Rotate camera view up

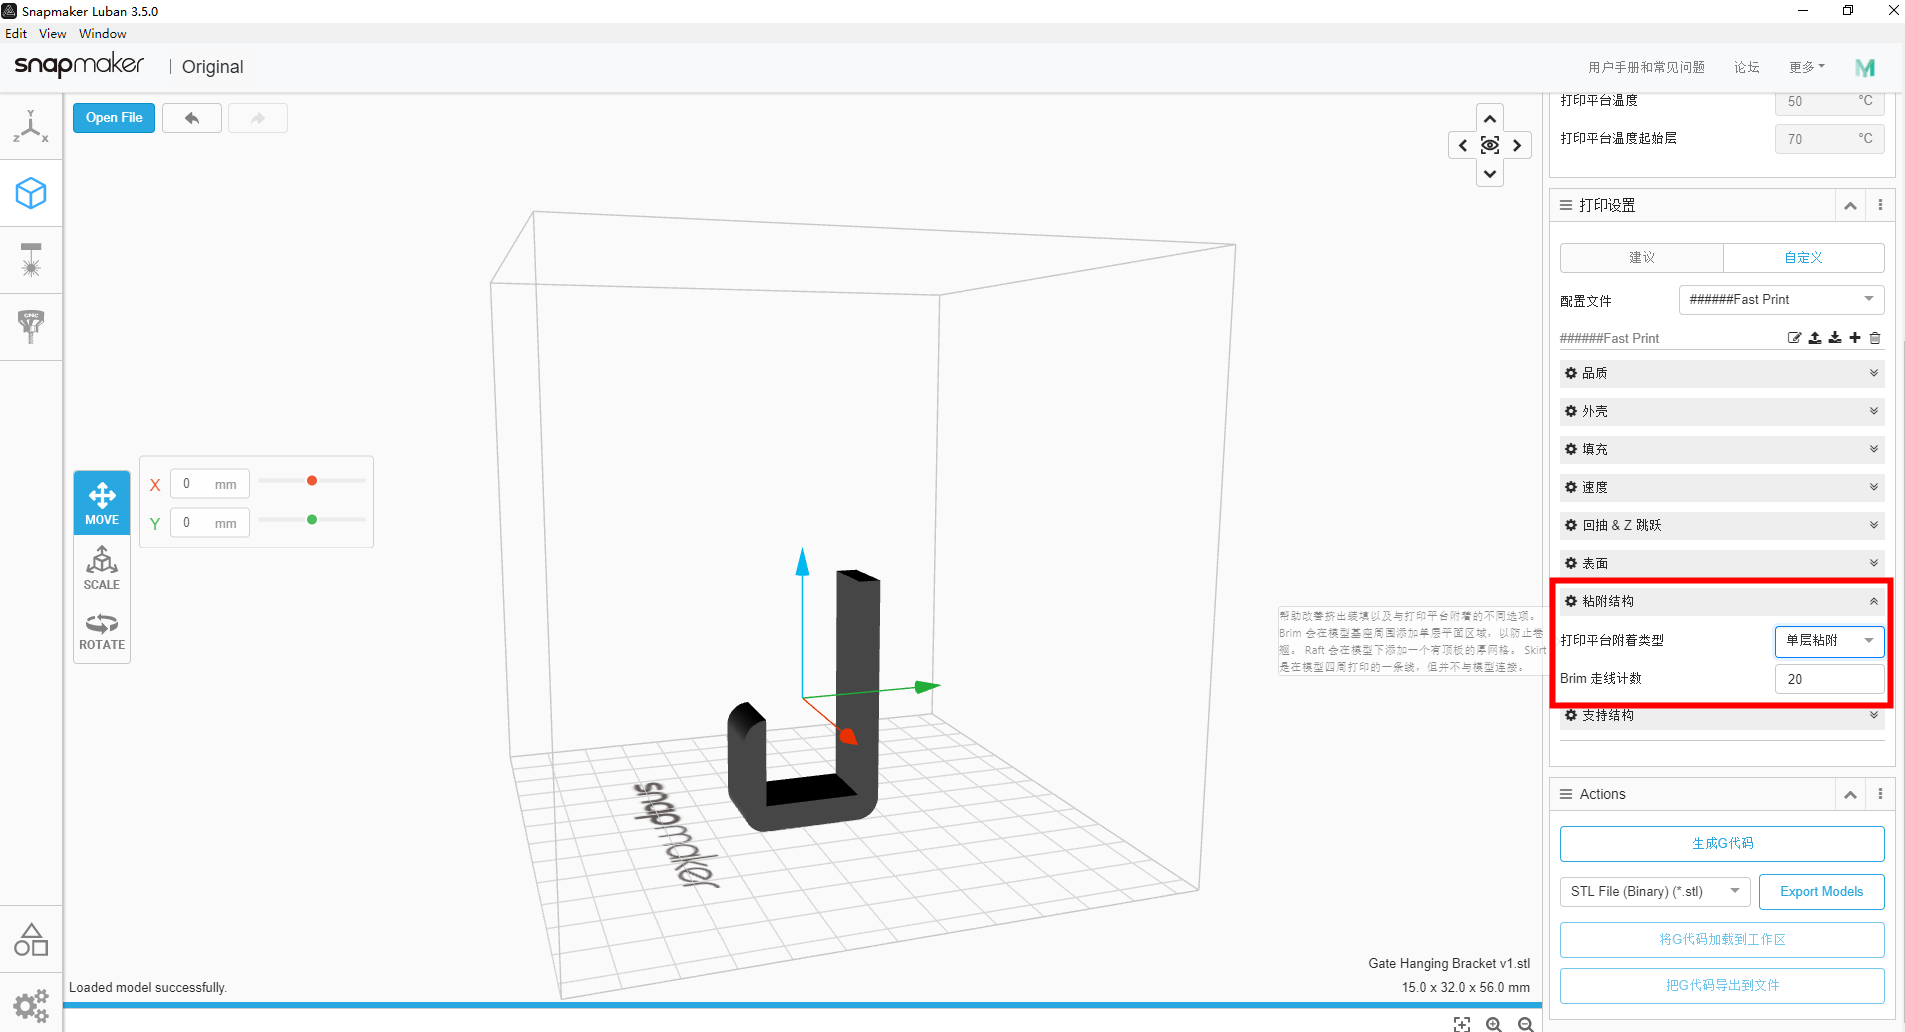1490,118
